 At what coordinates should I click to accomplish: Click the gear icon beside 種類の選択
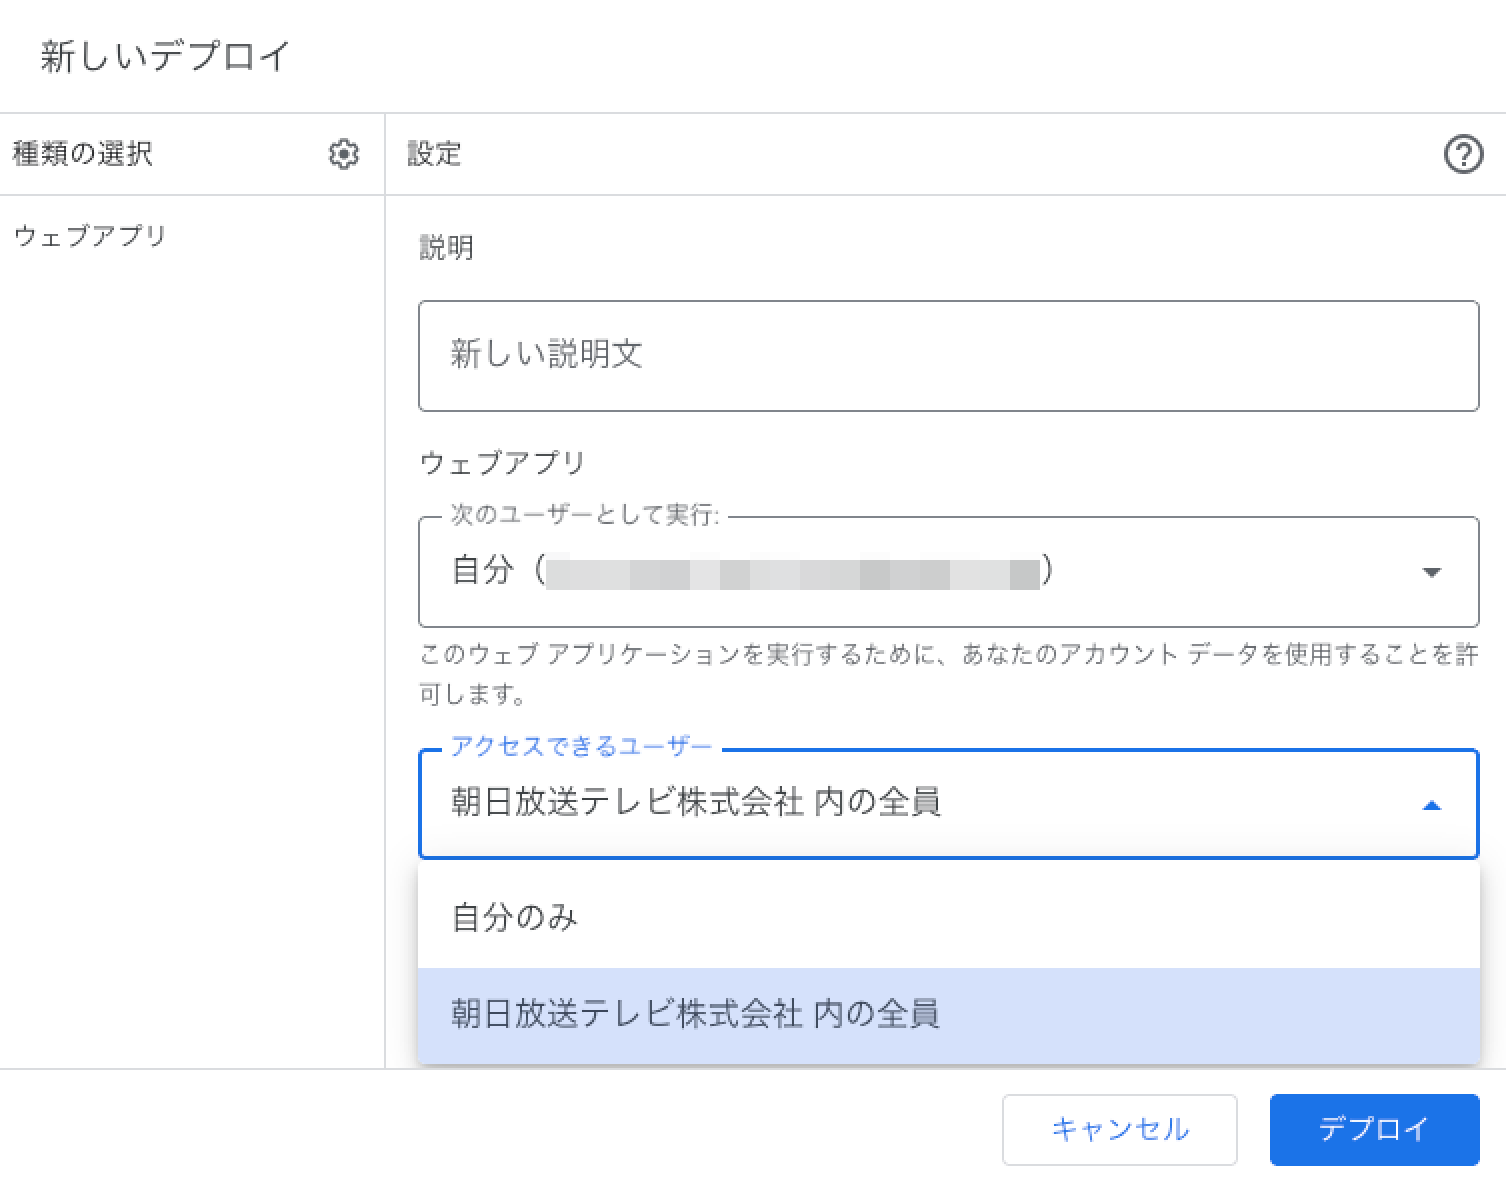click(x=344, y=154)
